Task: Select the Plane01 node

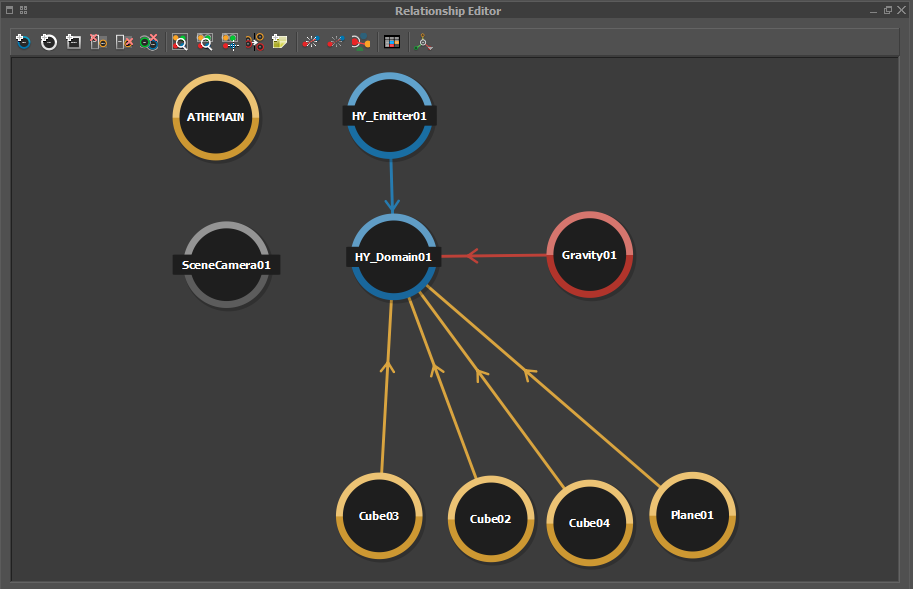Action: 692,515
